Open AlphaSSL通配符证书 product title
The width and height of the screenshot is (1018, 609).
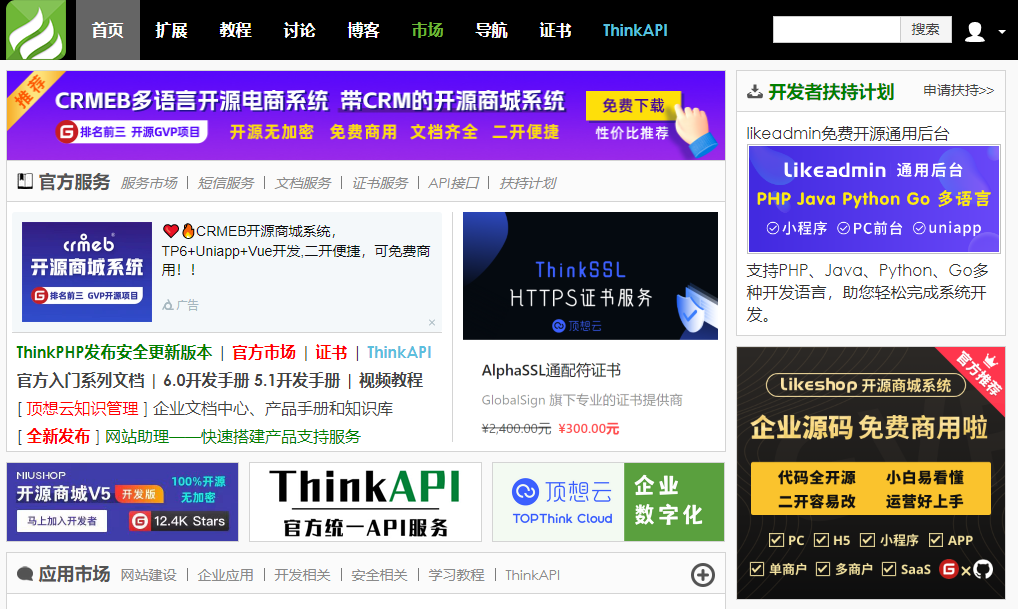(551, 371)
